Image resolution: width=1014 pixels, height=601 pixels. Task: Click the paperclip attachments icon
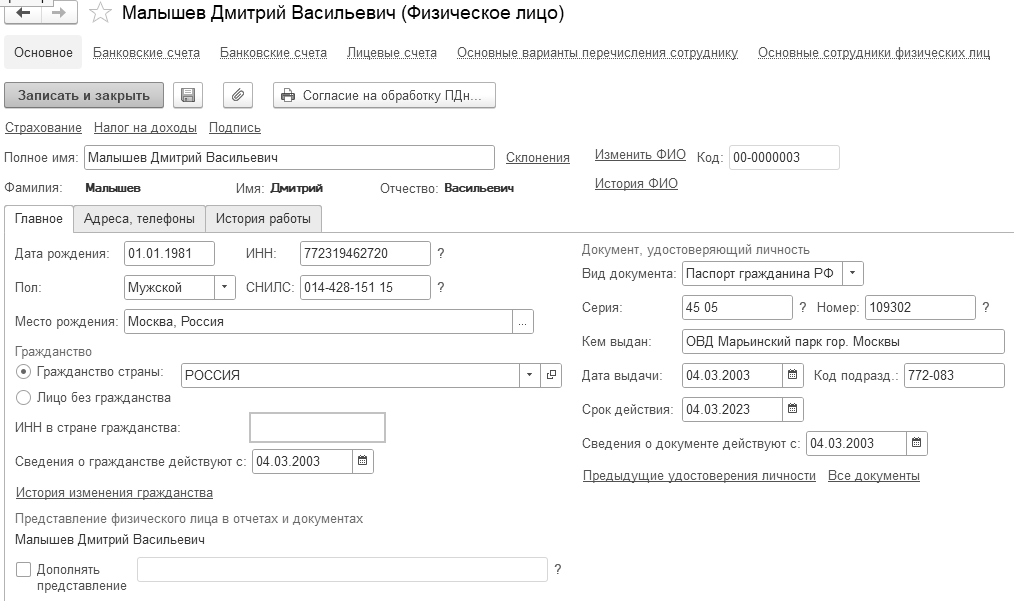tap(238, 95)
